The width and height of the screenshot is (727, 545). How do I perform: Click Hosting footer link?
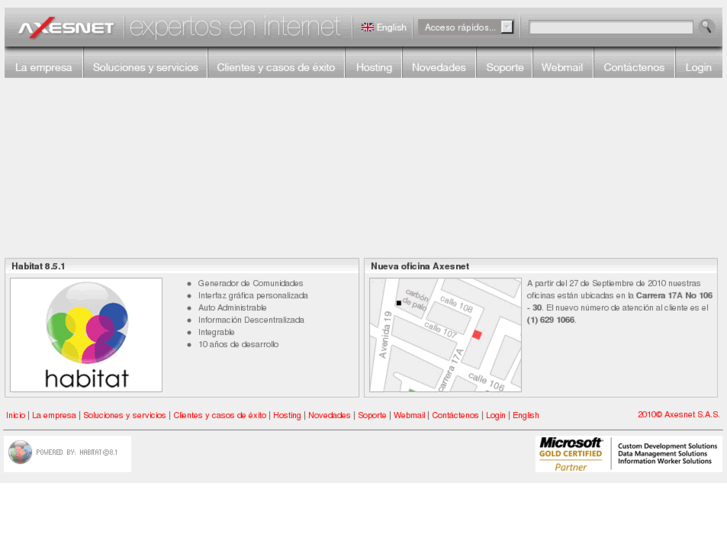(x=287, y=415)
